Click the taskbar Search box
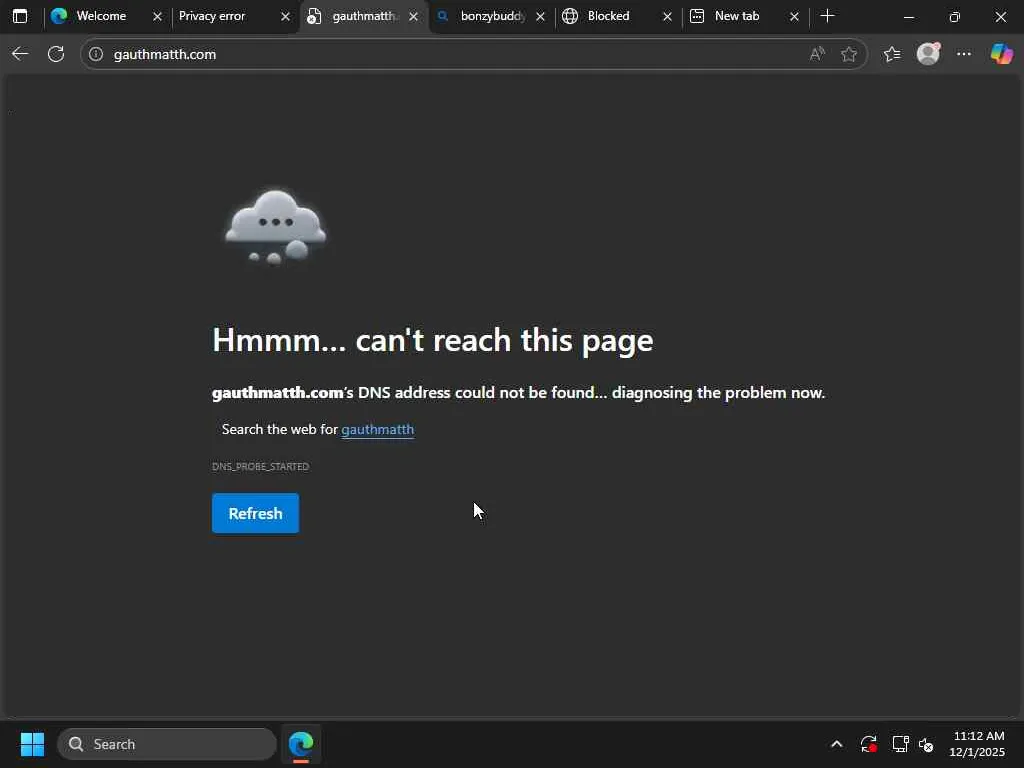 point(167,744)
